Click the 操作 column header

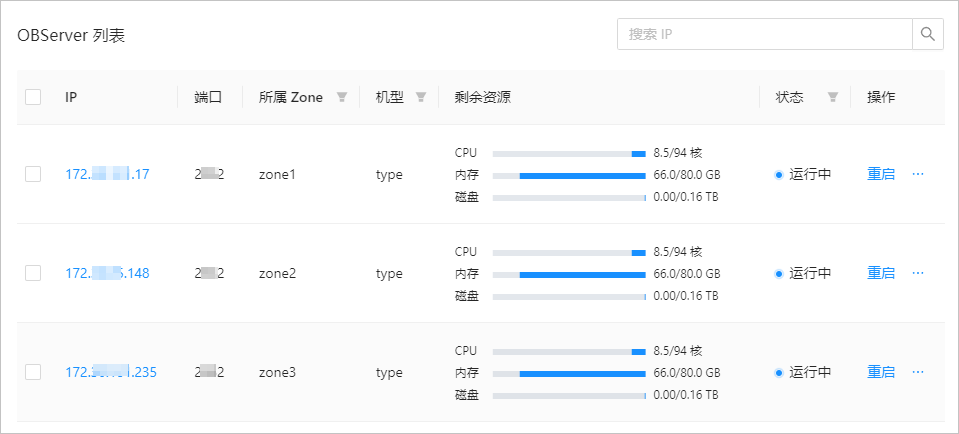click(881, 97)
